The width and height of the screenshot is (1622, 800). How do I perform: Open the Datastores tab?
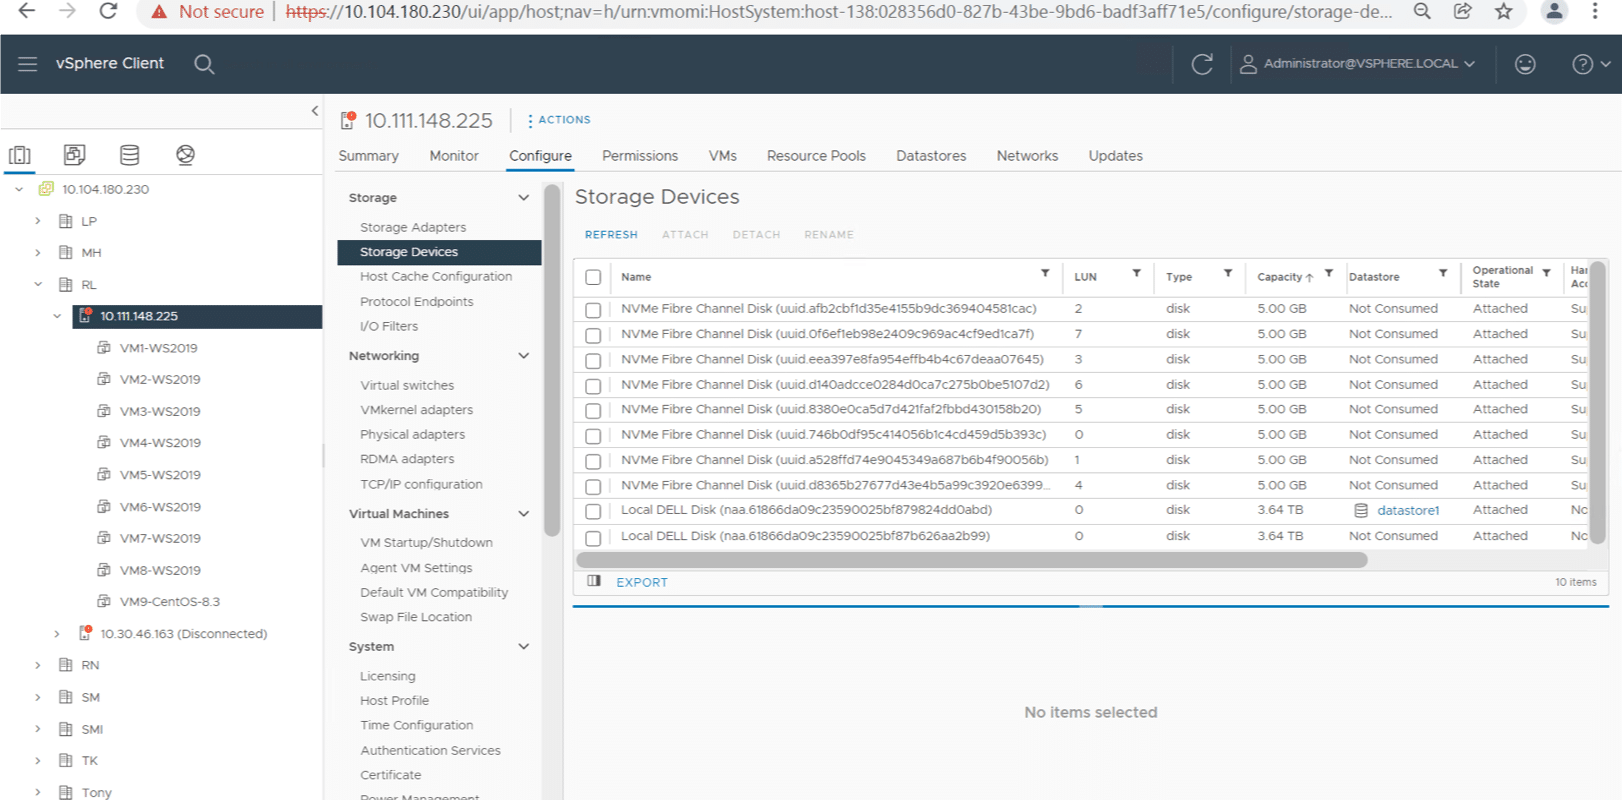pos(931,156)
